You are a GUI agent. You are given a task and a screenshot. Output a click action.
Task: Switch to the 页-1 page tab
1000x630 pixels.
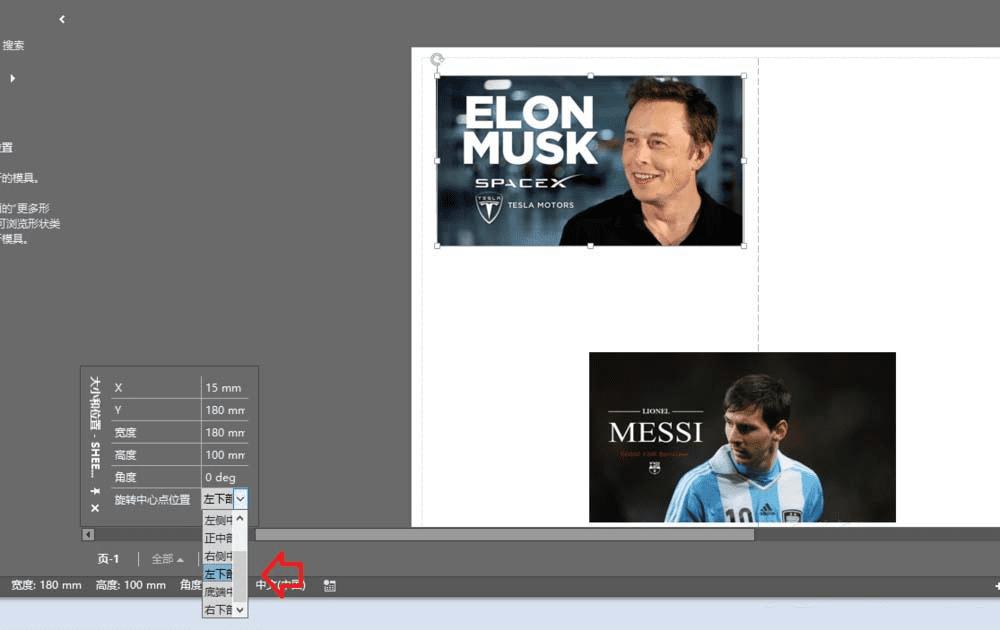pos(108,559)
